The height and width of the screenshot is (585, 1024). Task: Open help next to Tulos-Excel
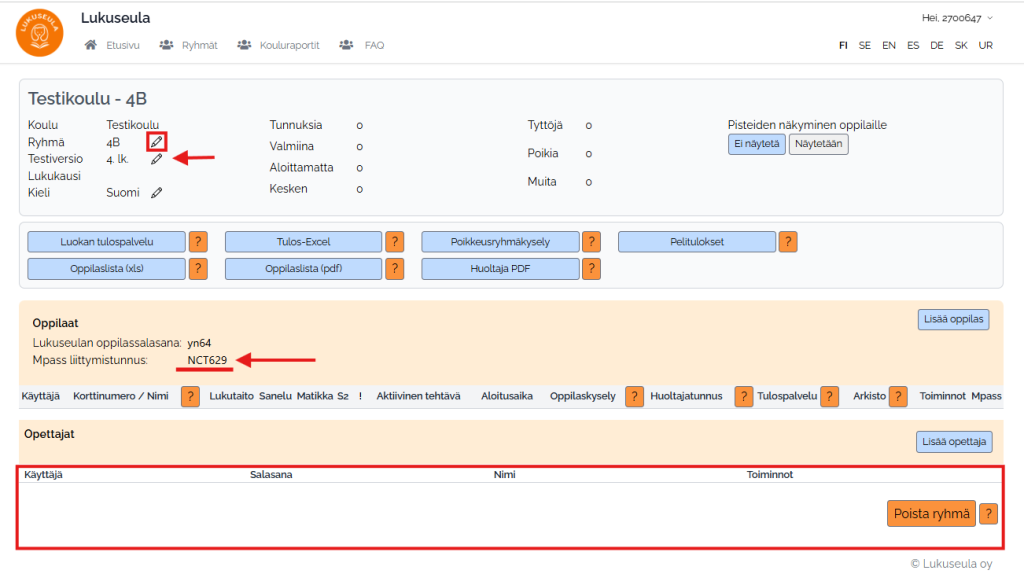pyautogui.click(x=395, y=241)
